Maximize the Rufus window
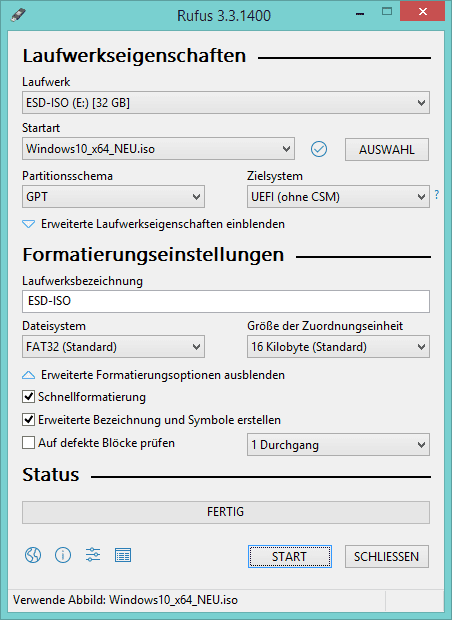The height and width of the screenshot is (620, 452). click(x=387, y=12)
